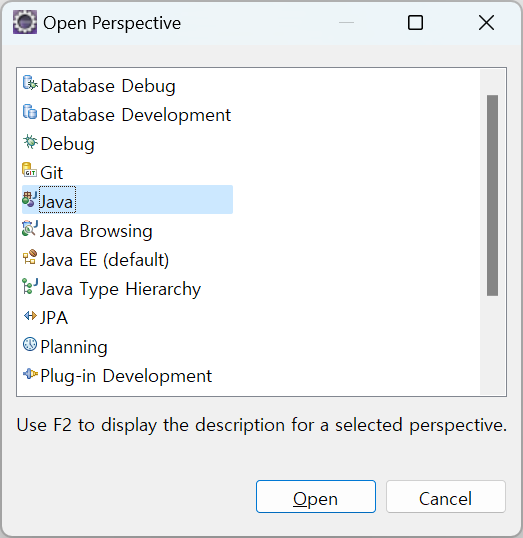The width and height of the screenshot is (523, 538).
Task: Pick the Plug-in Development entry
Action: [117, 376]
